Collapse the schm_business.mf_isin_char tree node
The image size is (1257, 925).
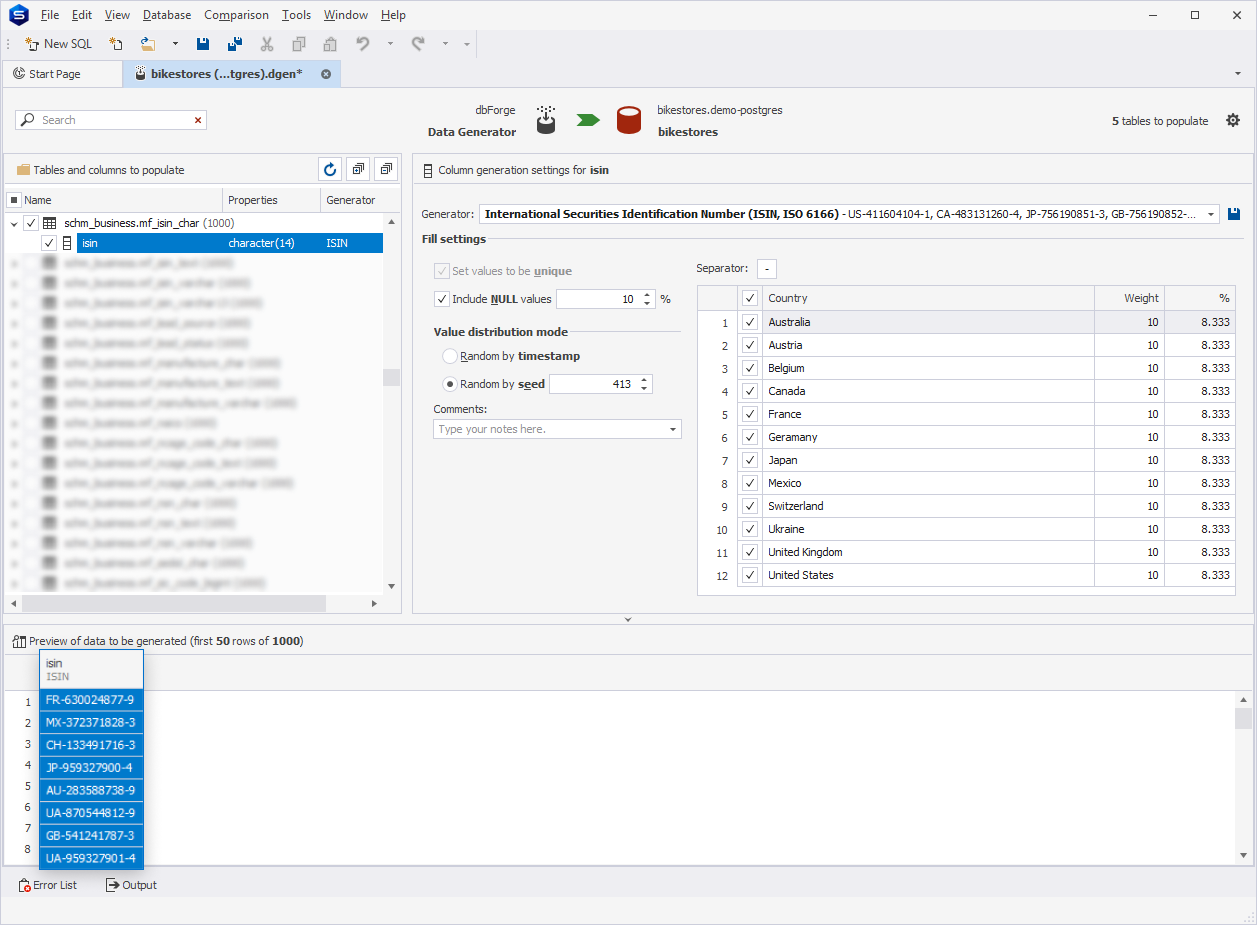(14, 223)
